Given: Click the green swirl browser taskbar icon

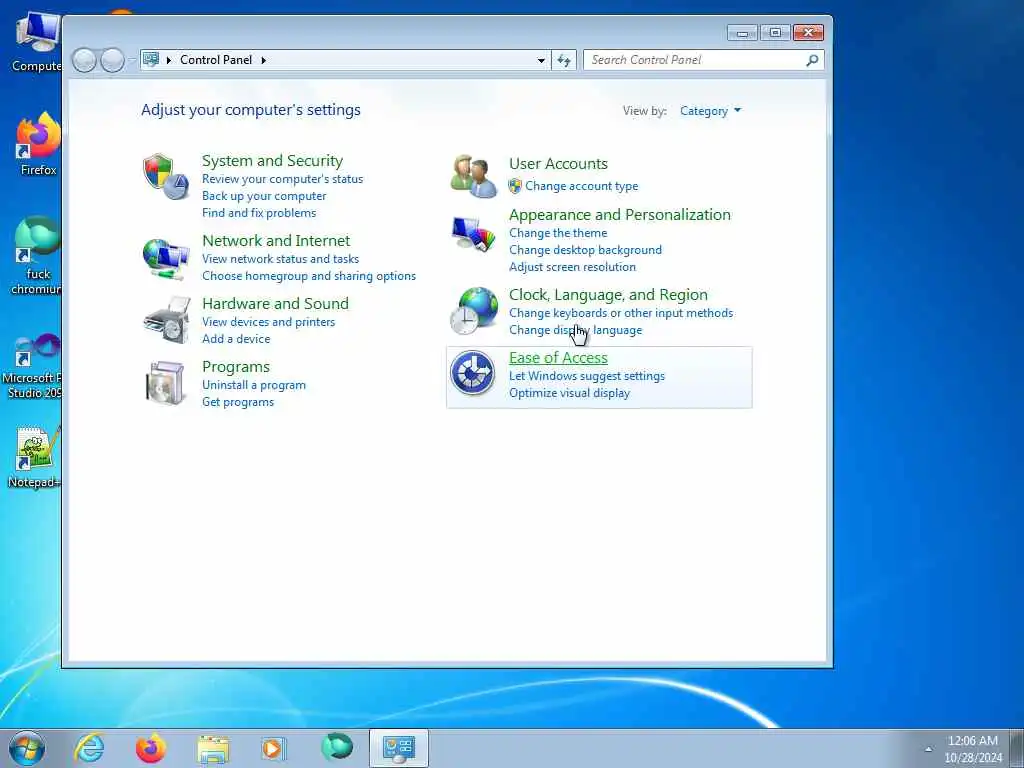Looking at the screenshot, I should click(x=337, y=746).
